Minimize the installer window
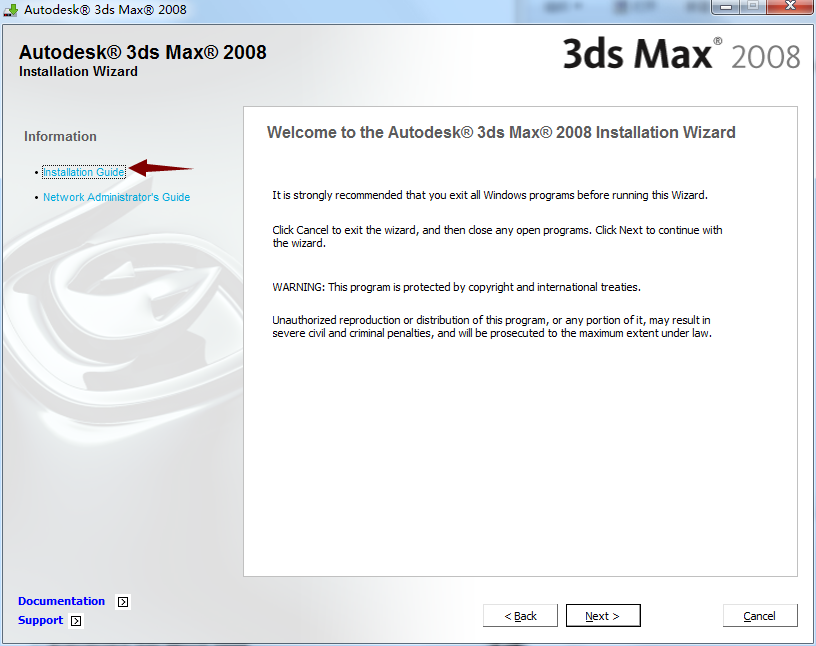816x646 pixels. (x=726, y=7)
